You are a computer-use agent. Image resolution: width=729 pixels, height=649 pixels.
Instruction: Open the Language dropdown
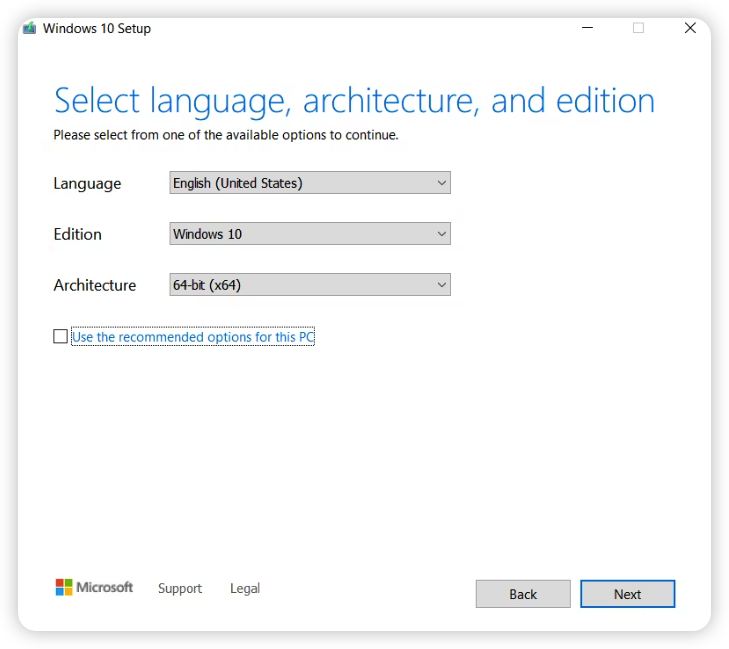(310, 183)
